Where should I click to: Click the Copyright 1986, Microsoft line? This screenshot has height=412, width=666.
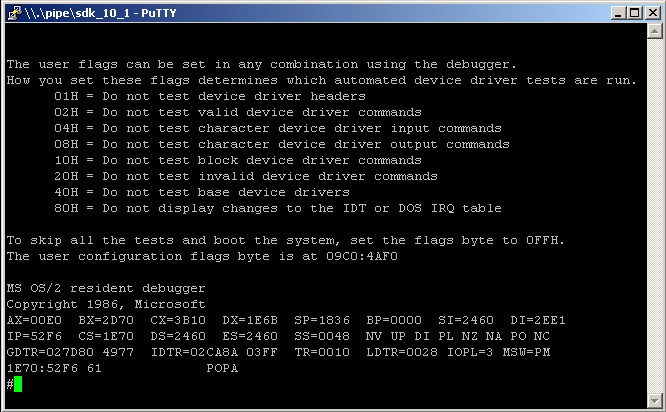pyautogui.click(x=106, y=305)
